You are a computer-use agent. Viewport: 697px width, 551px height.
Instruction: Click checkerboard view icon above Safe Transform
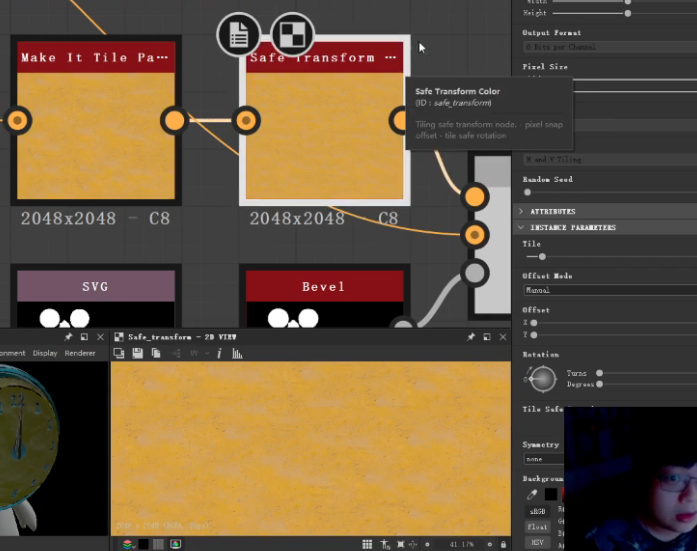click(292, 34)
